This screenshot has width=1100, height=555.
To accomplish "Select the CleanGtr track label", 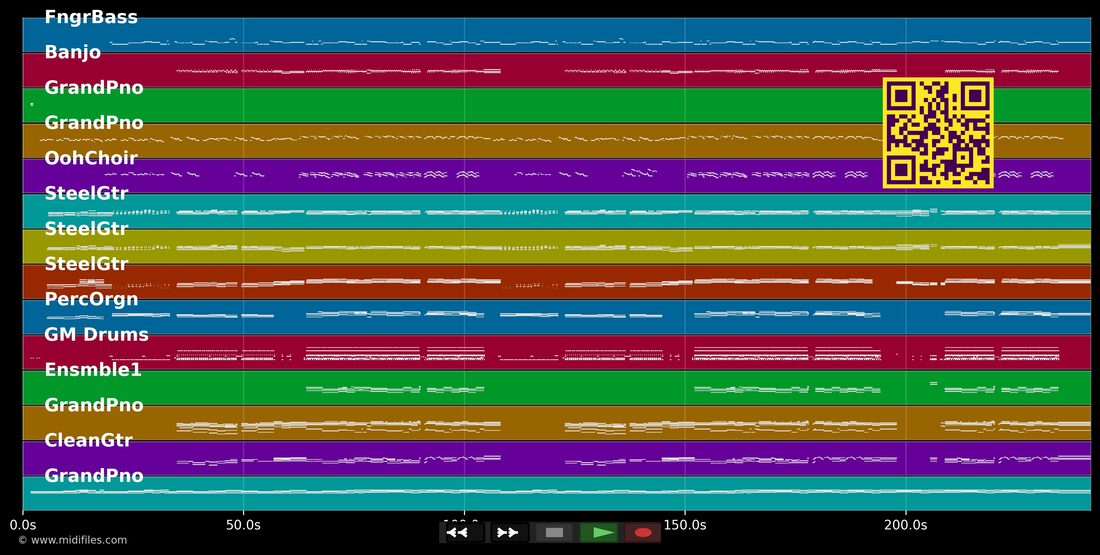I will click(88, 440).
